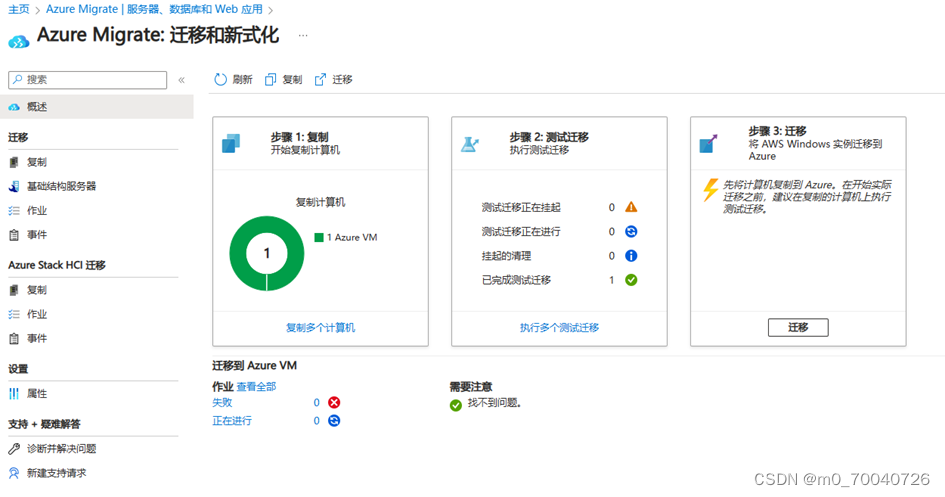The image size is (945, 497).
Task: Click the 步骤 3 migrate icon
Action: coord(708,143)
